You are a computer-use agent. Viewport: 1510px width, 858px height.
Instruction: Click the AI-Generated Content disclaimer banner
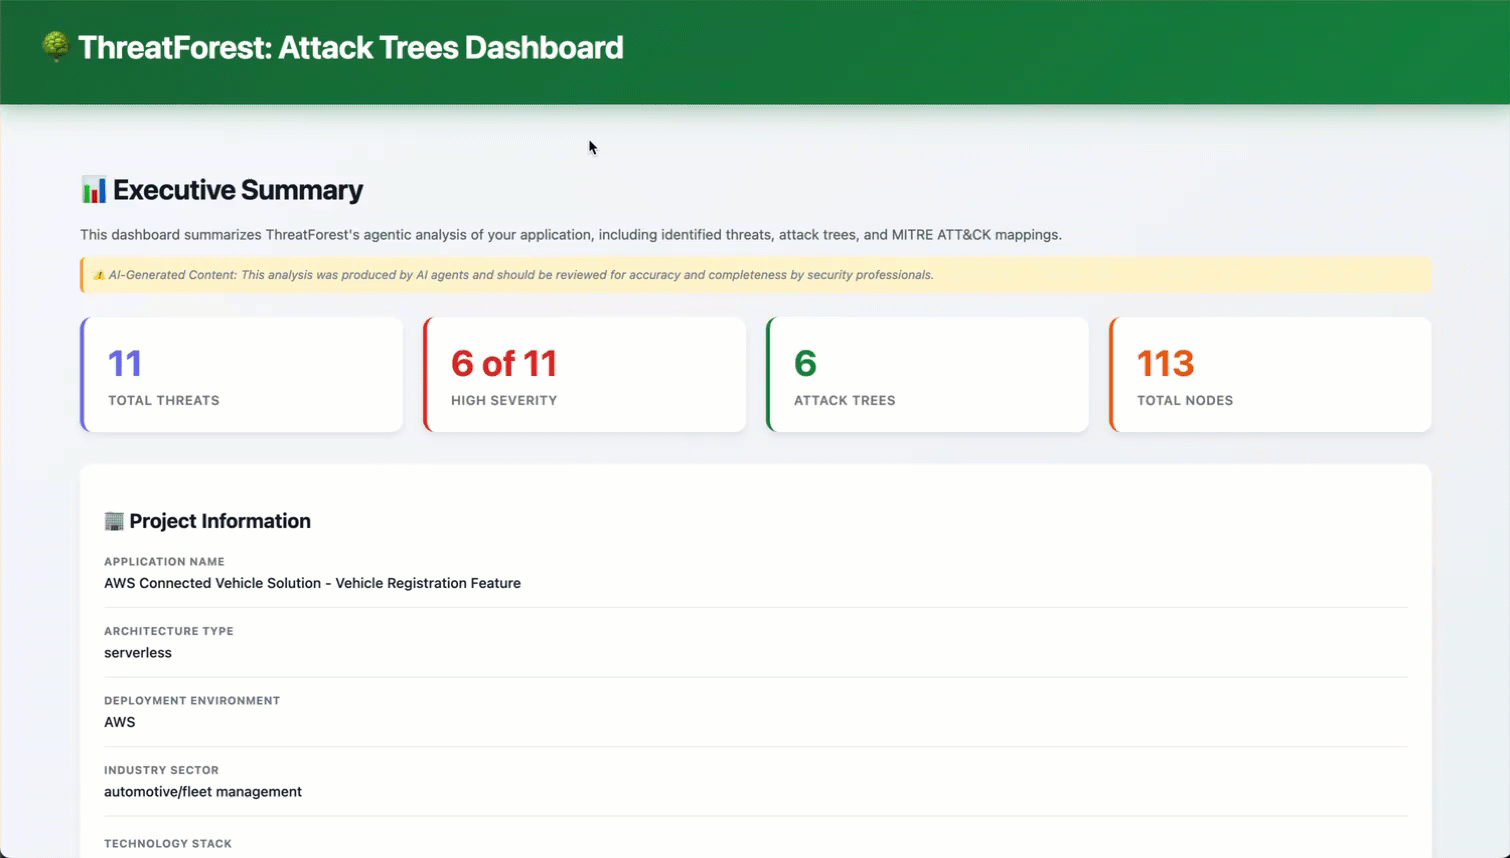tap(755, 274)
